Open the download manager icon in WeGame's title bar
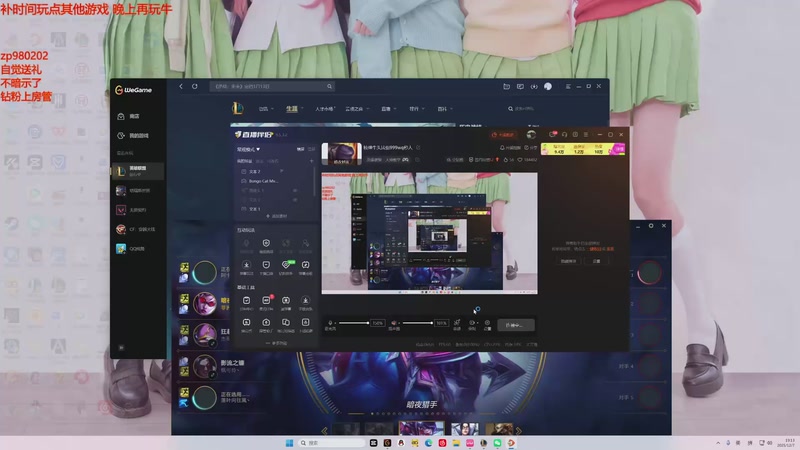Image resolution: width=800 pixels, height=450 pixels. 534,87
